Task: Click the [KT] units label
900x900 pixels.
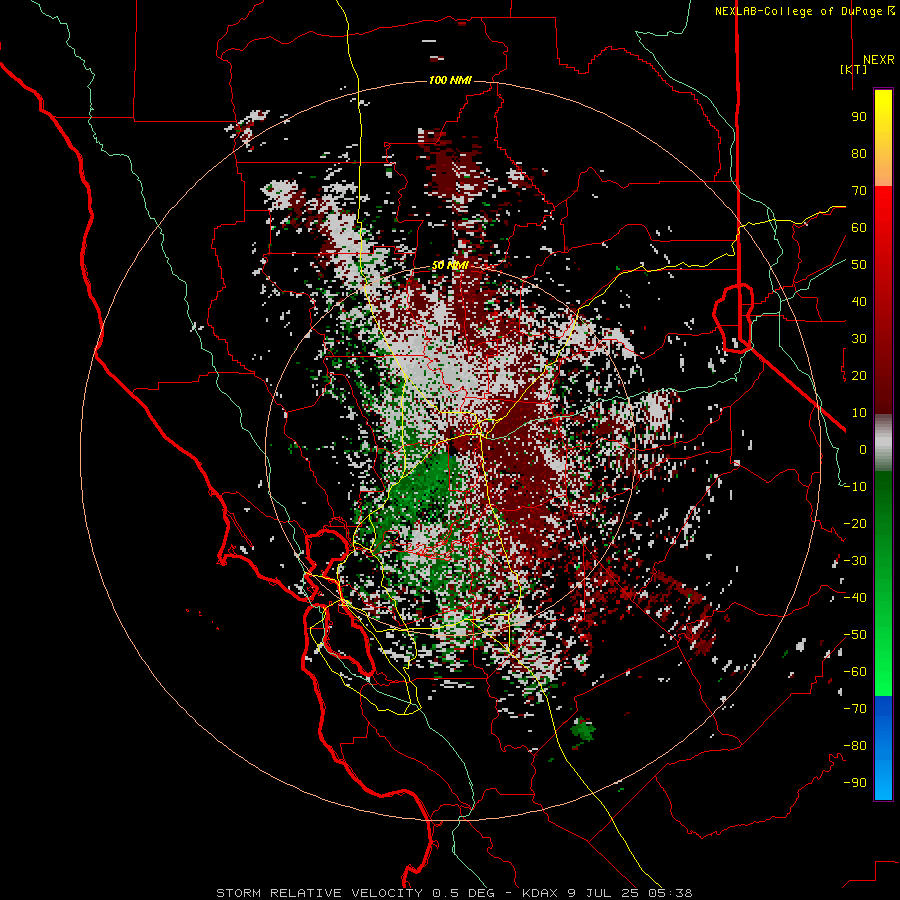Action: tap(854, 69)
